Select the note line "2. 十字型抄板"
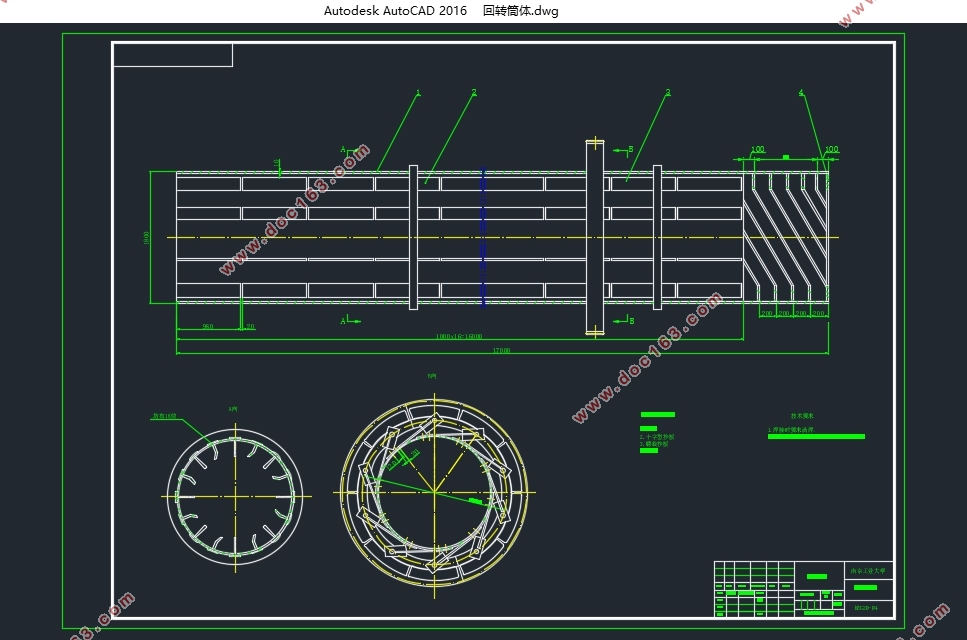 (x=657, y=437)
